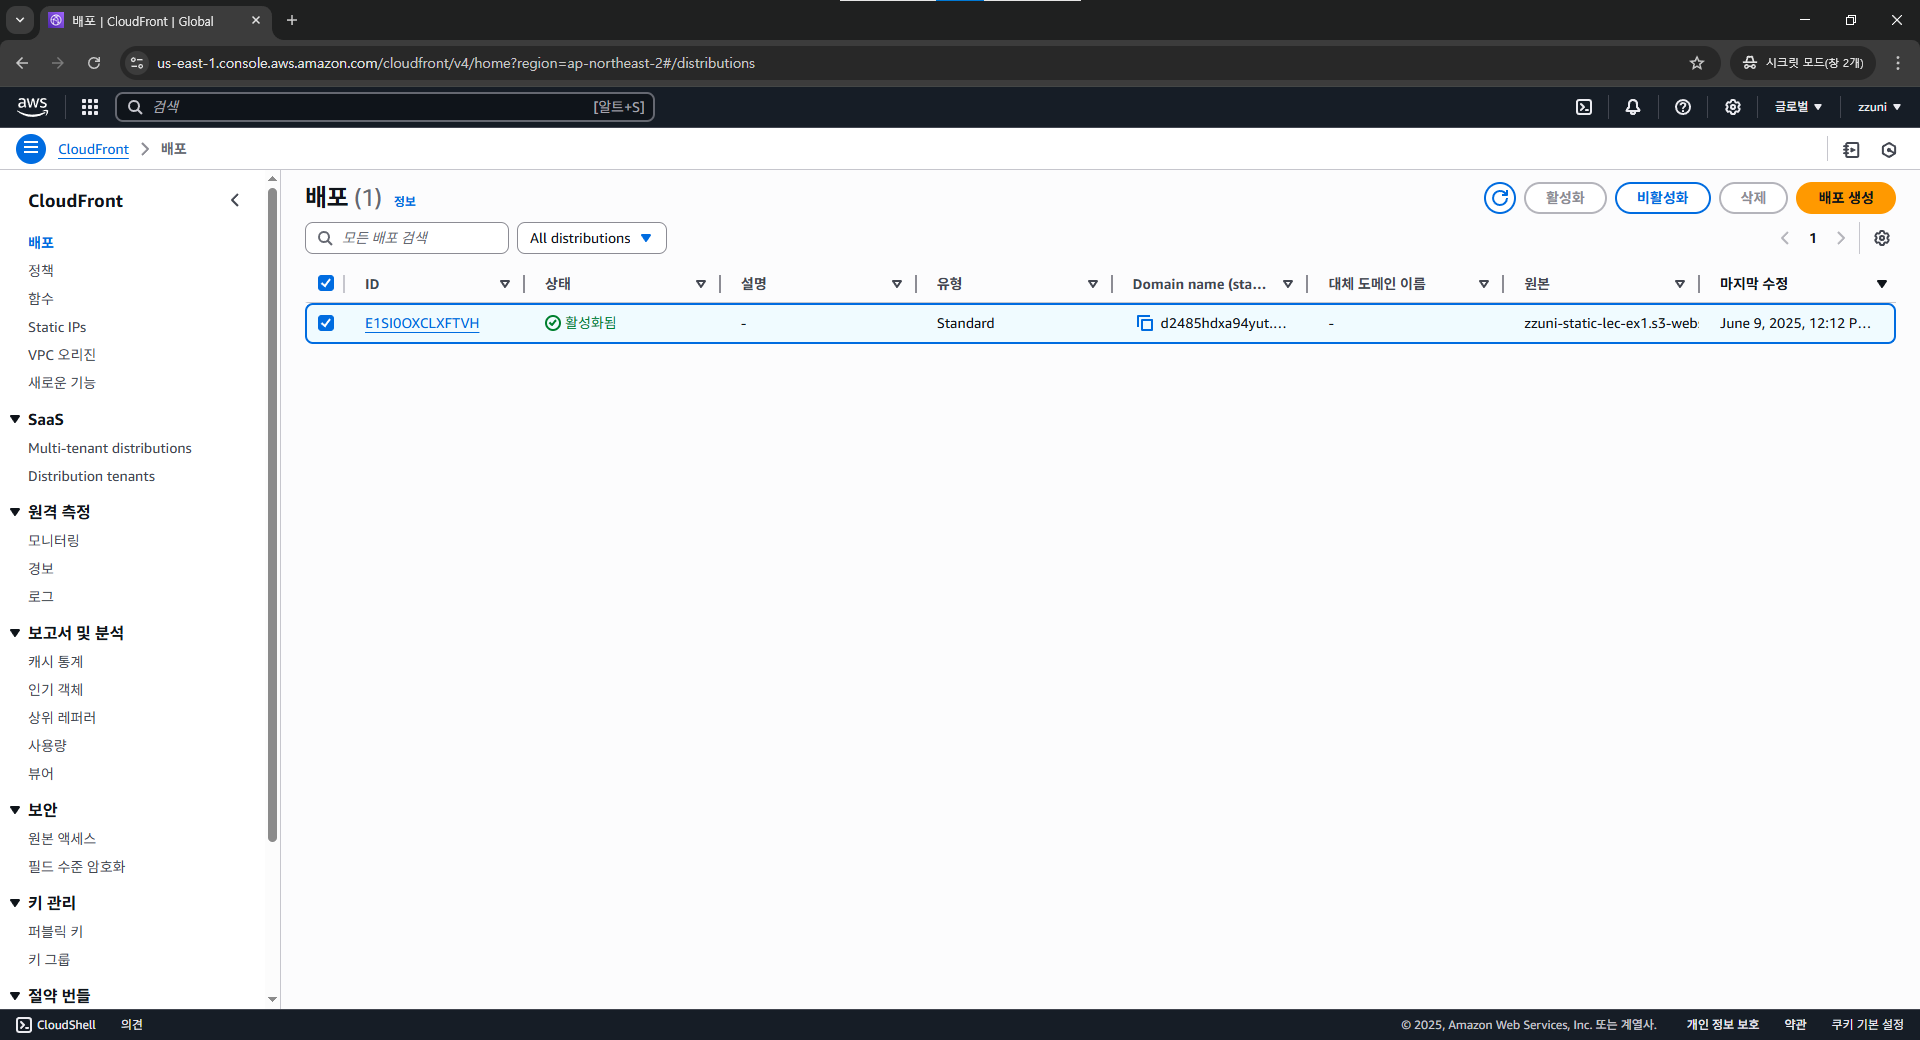Go to previous page of distributions

(1785, 238)
